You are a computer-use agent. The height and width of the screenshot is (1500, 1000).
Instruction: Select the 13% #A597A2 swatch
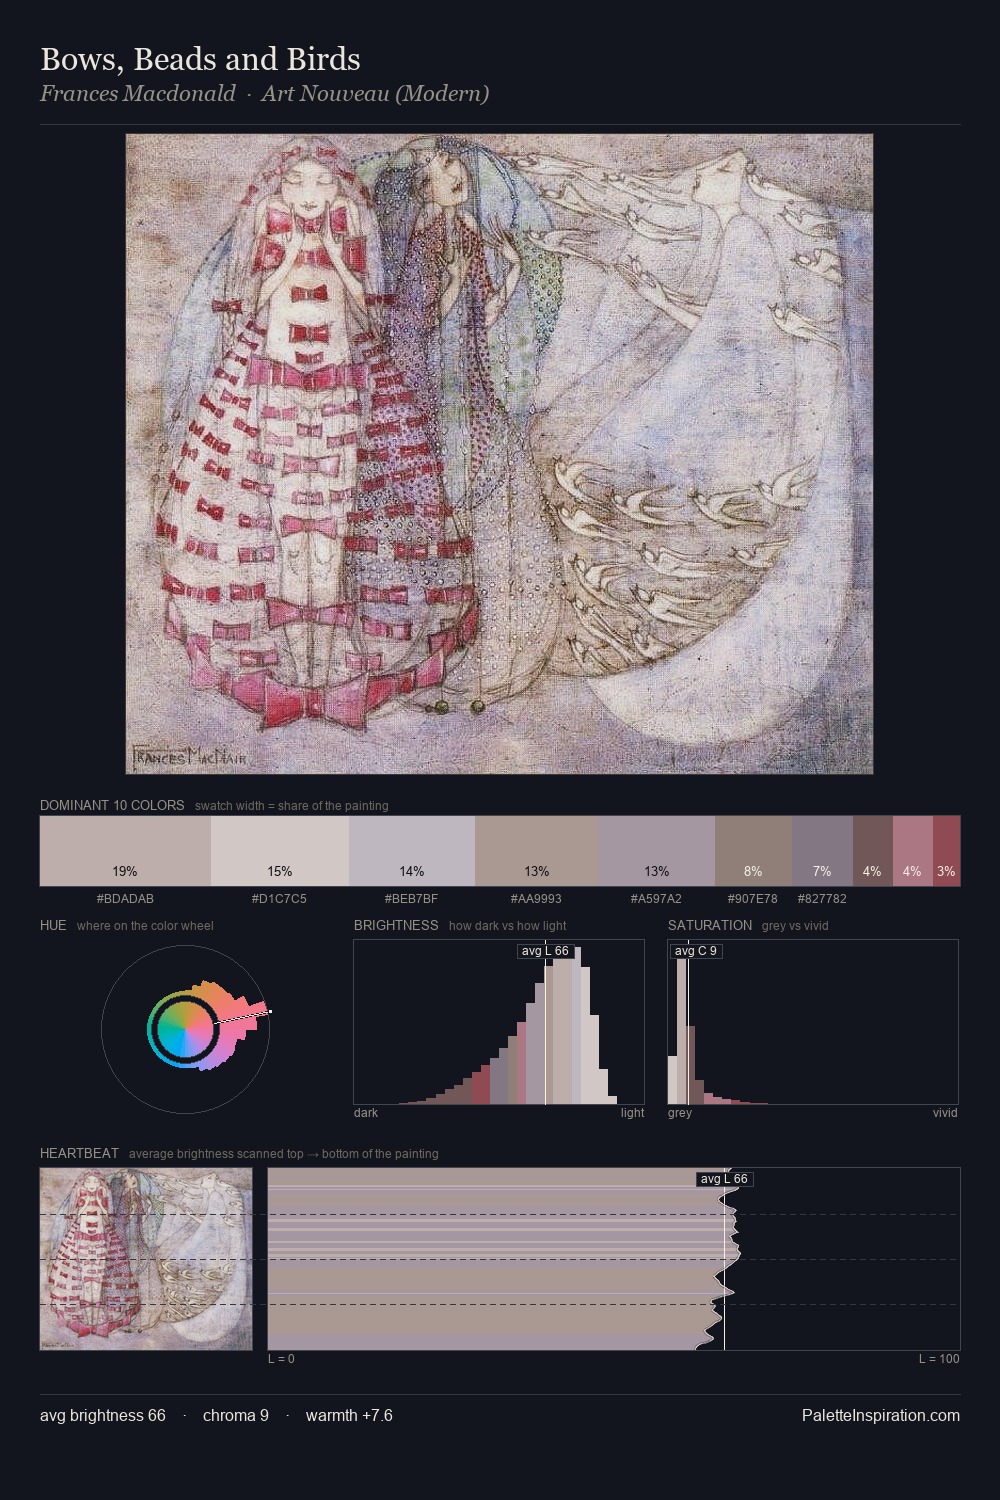click(x=657, y=851)
